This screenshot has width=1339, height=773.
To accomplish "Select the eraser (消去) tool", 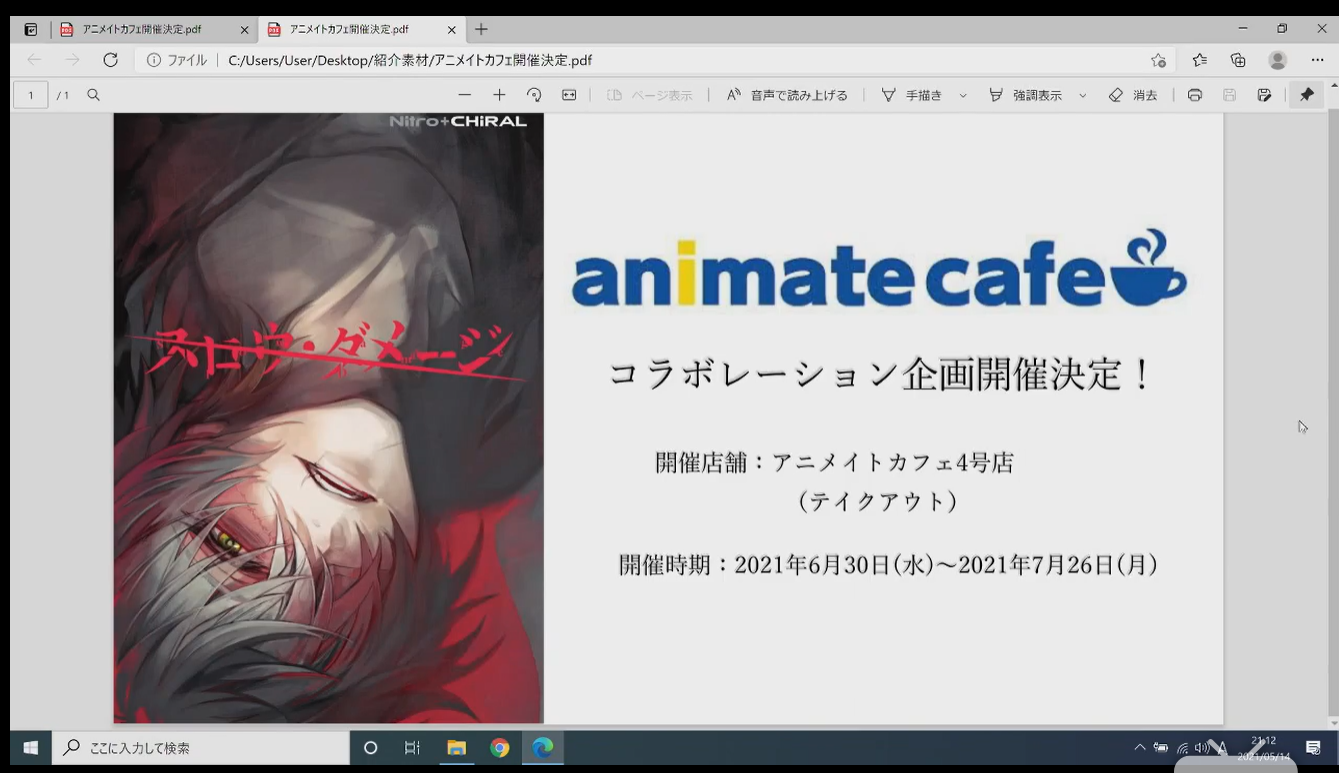I will coord(1133,95).
